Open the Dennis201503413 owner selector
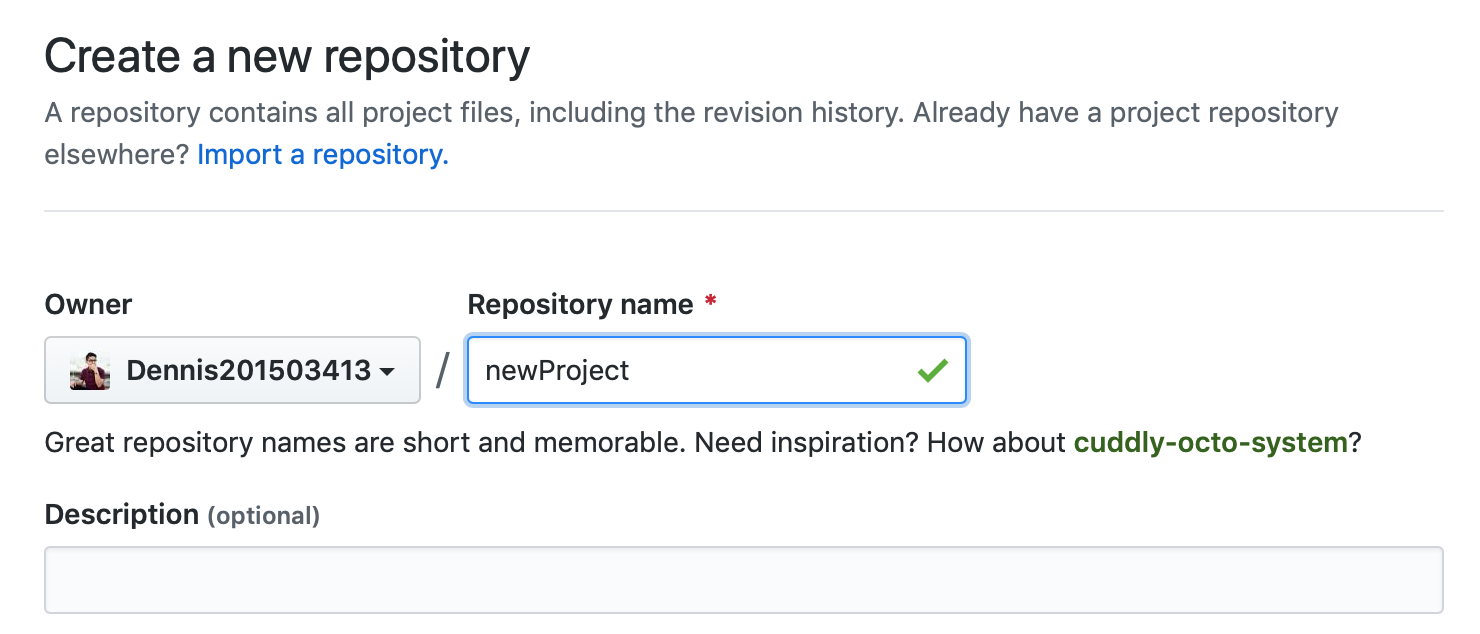Image resolution: width=1480 pixels, height=634 pixels. click(232, 370)
